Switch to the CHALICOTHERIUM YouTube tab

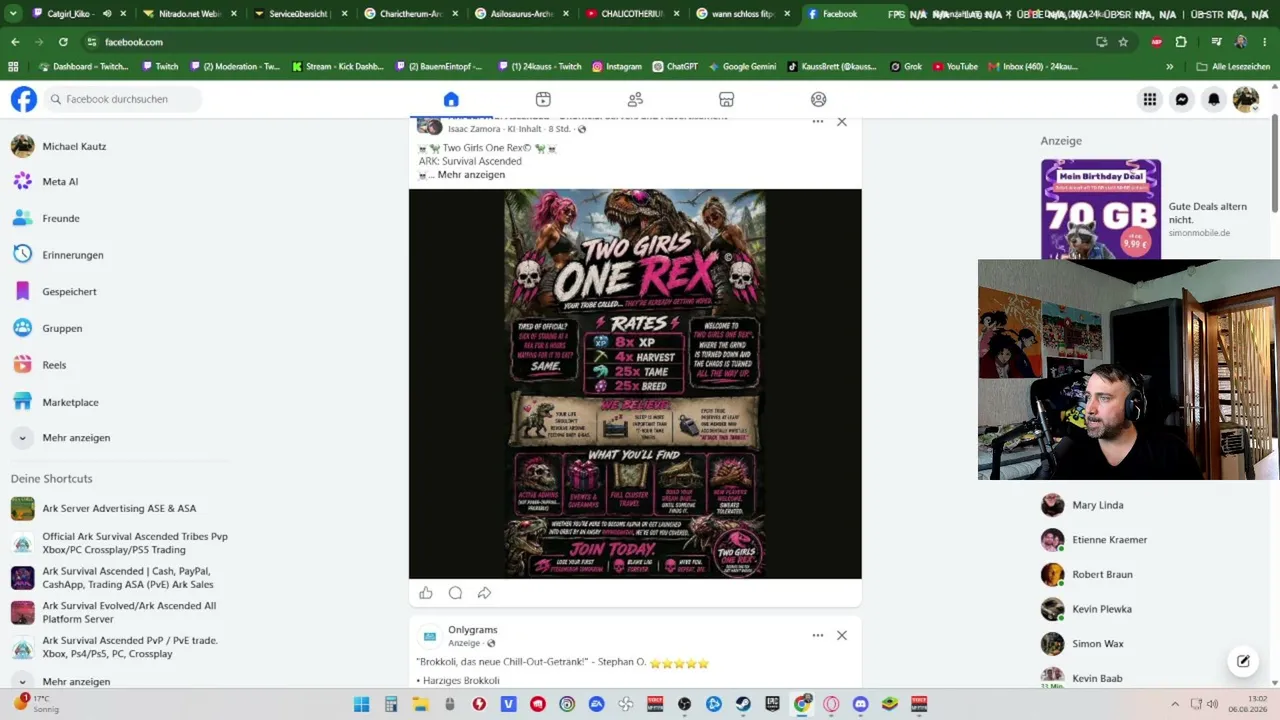tap(629, 14)
